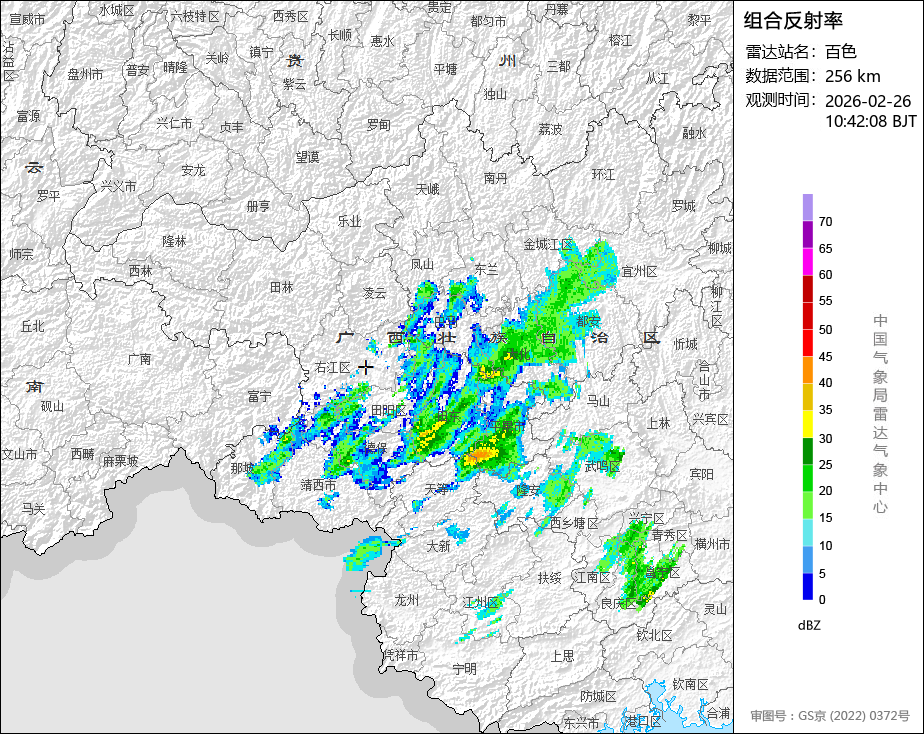Screen dimensions: 924x734
Task: Click the radar station cross marker near 右江区
Action: click(x=366, y=367)
